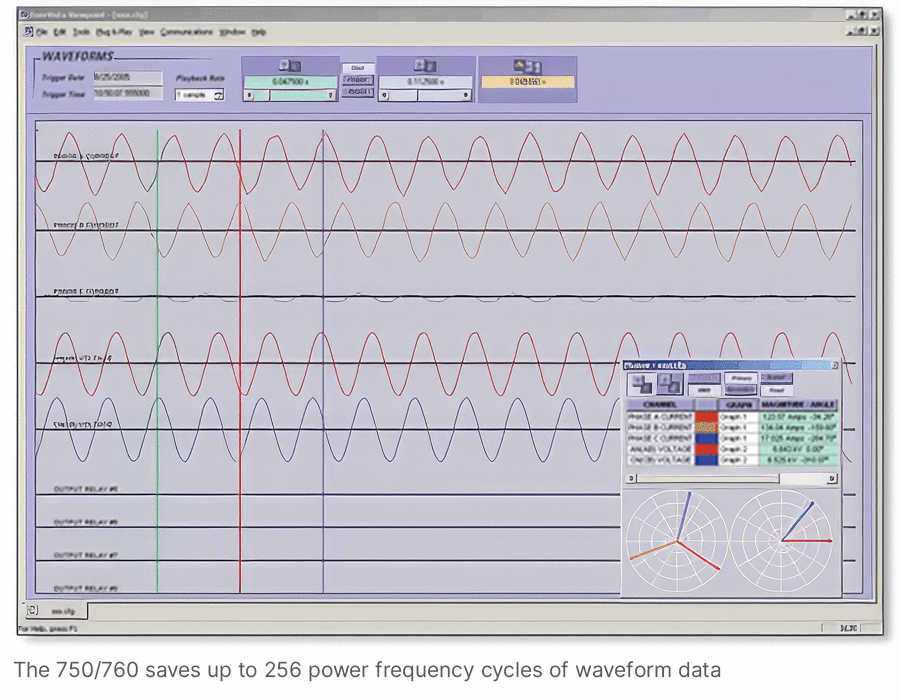Open the View menu
This screenshot has width=900, height=700.
146,32
